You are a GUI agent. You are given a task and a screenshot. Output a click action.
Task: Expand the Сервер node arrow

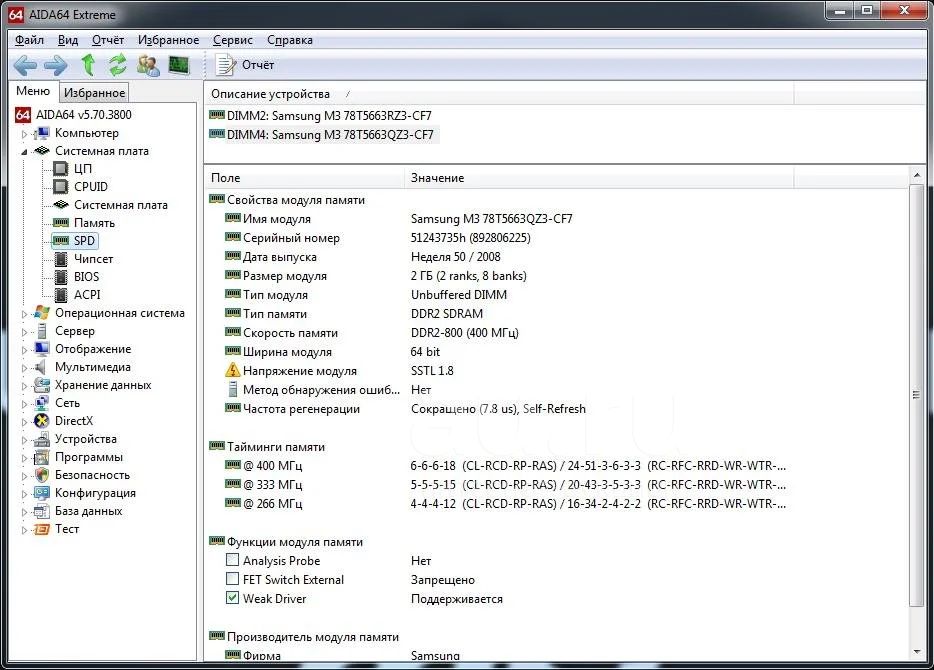click(24, 332)
